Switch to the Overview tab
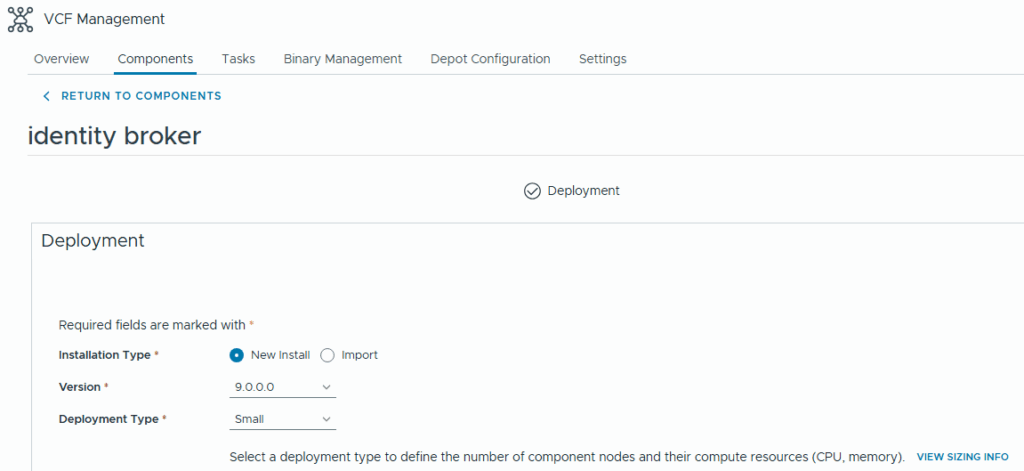Screen dimensions: 1024x471 click(61, 59)
